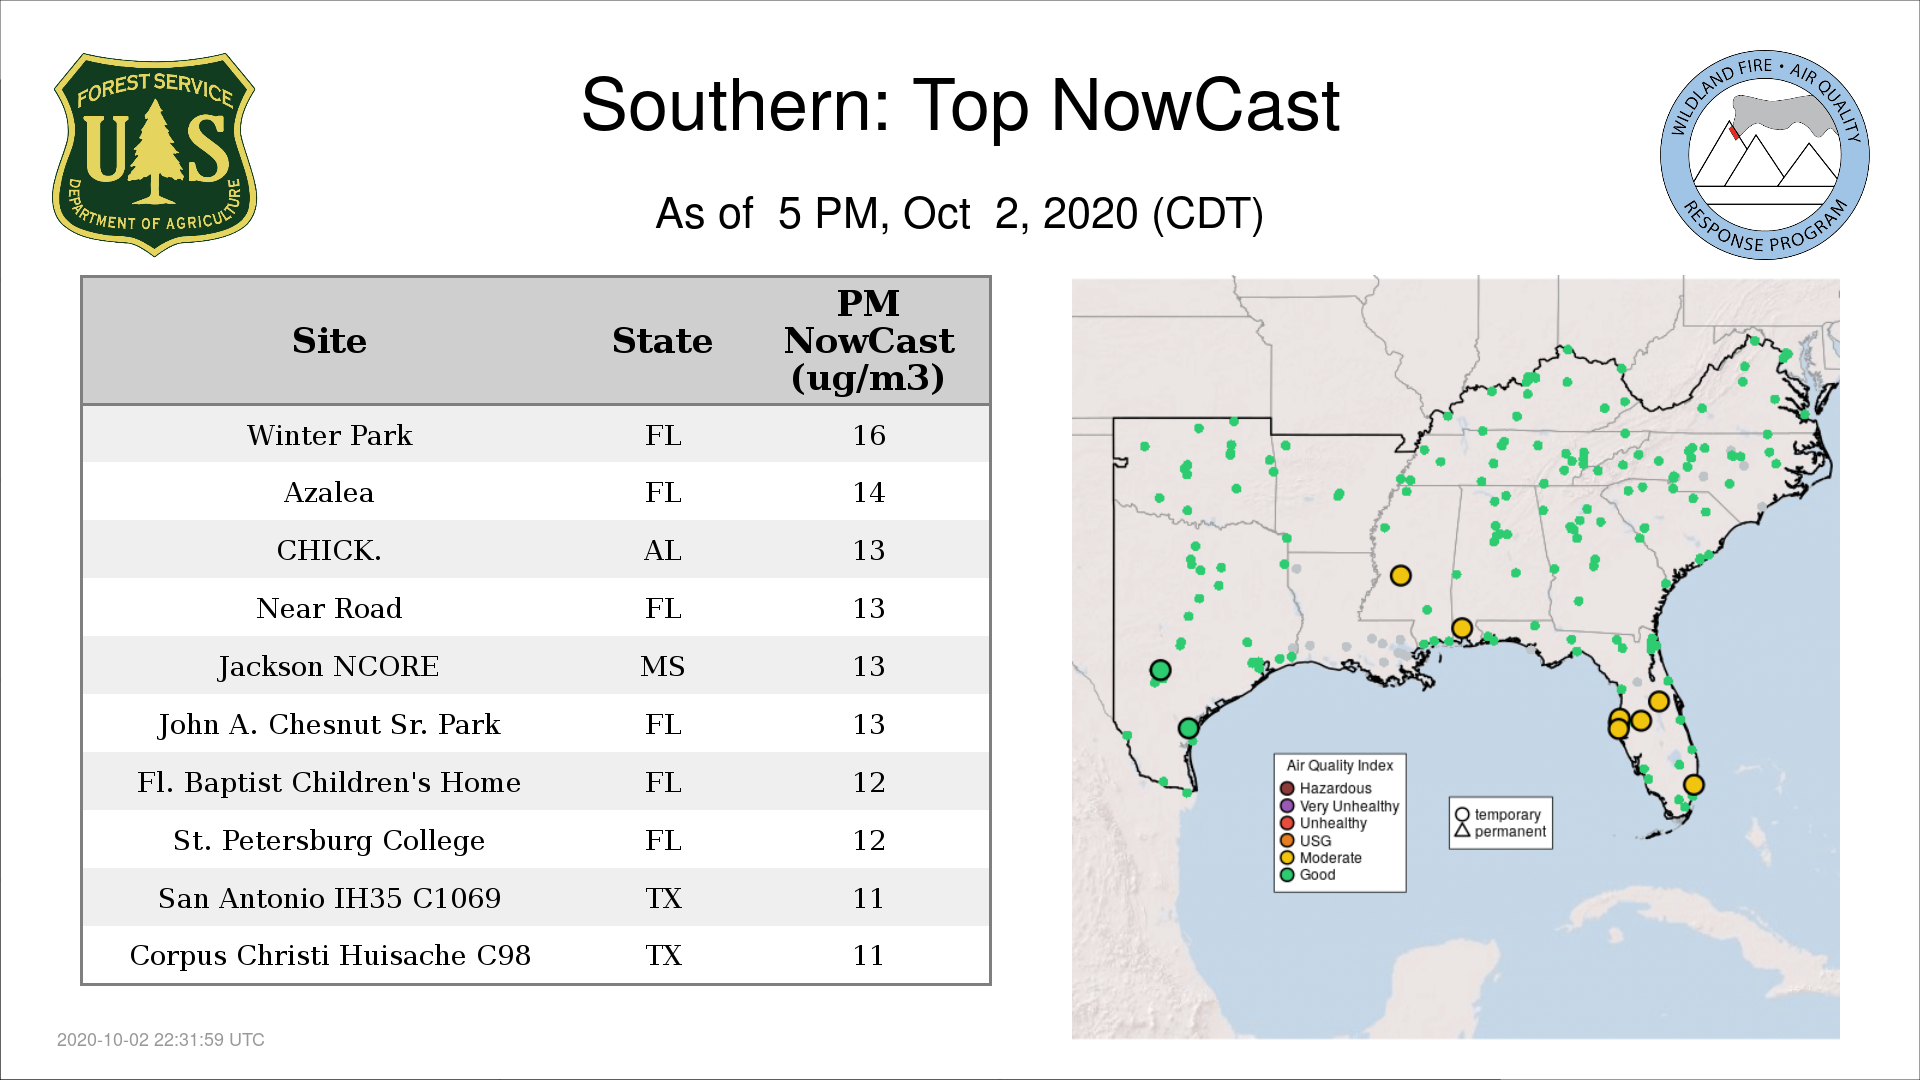The height and width of the screenshot is (1080, 1920).
Task: Select the Jackson NCORE site entry
Action: (x=329, y=666)
